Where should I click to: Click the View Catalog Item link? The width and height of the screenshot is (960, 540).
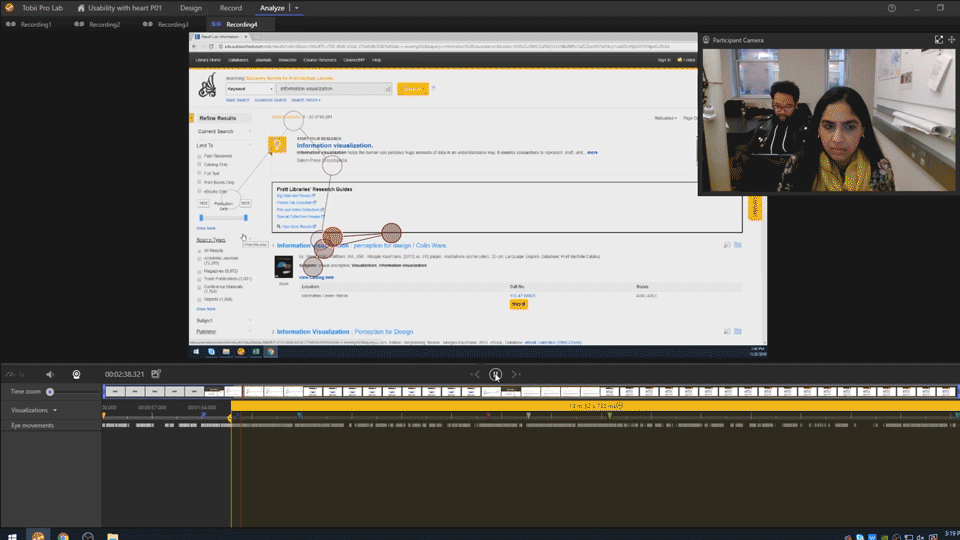317,277
